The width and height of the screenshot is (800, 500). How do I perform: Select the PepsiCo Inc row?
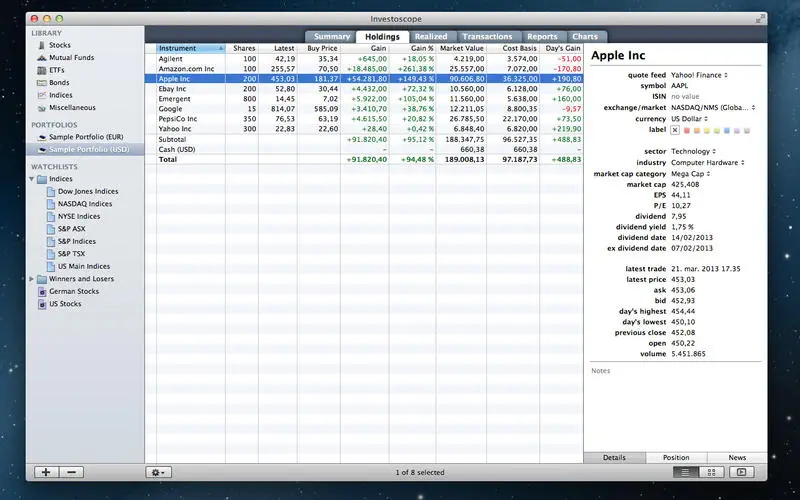tap(364, 119)
